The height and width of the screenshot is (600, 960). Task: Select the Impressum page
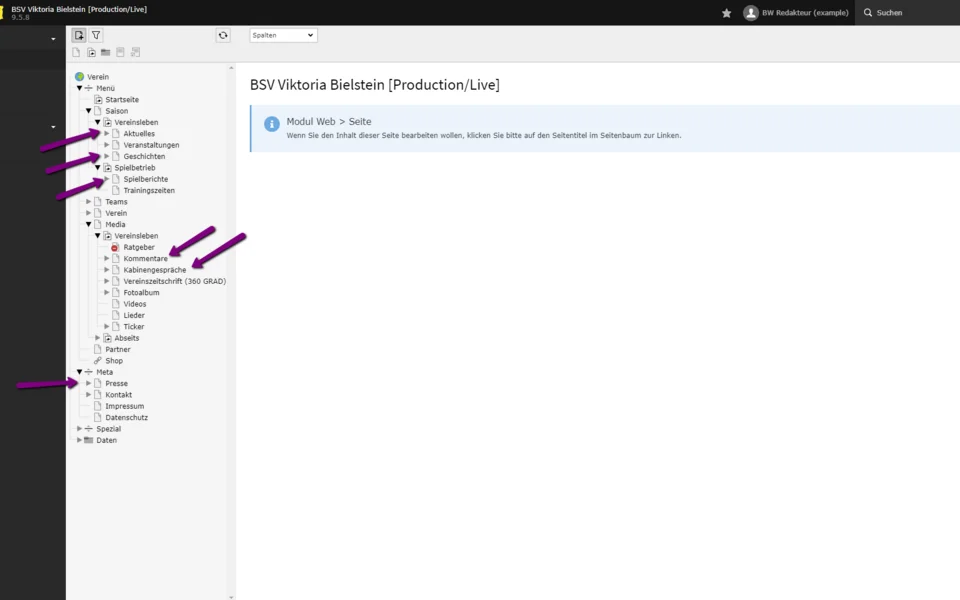point(125,407)
